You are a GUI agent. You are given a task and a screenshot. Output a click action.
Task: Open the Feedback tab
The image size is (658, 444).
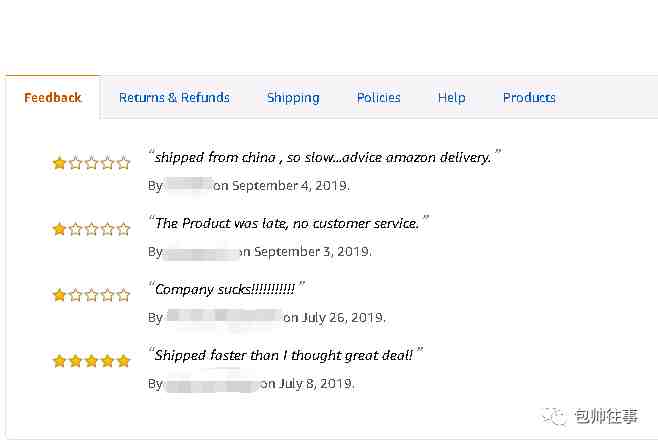pyautogui.click(x=53, y=98)
